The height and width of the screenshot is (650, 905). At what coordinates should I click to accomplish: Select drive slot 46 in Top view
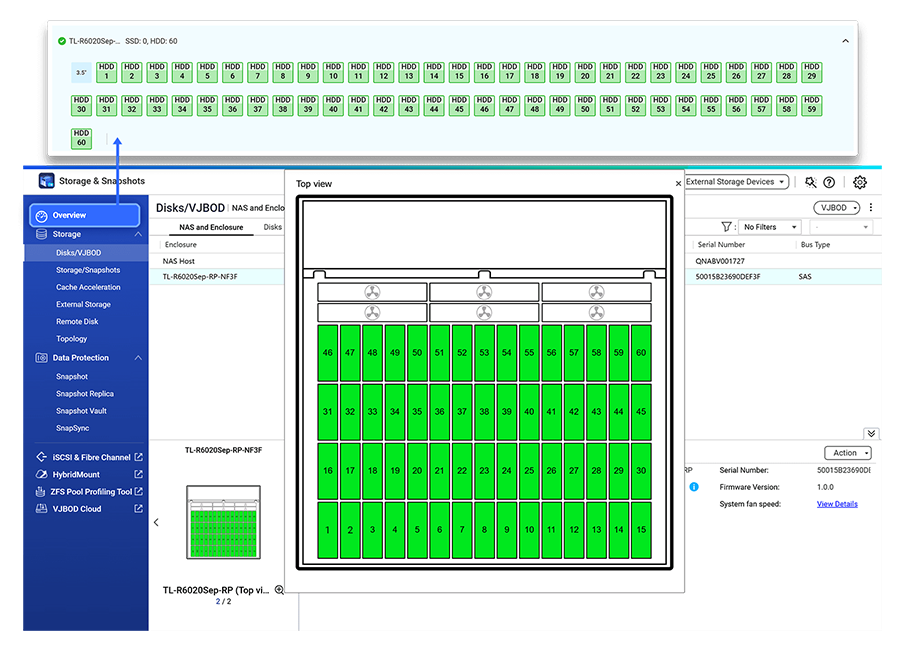click(327, 352)
